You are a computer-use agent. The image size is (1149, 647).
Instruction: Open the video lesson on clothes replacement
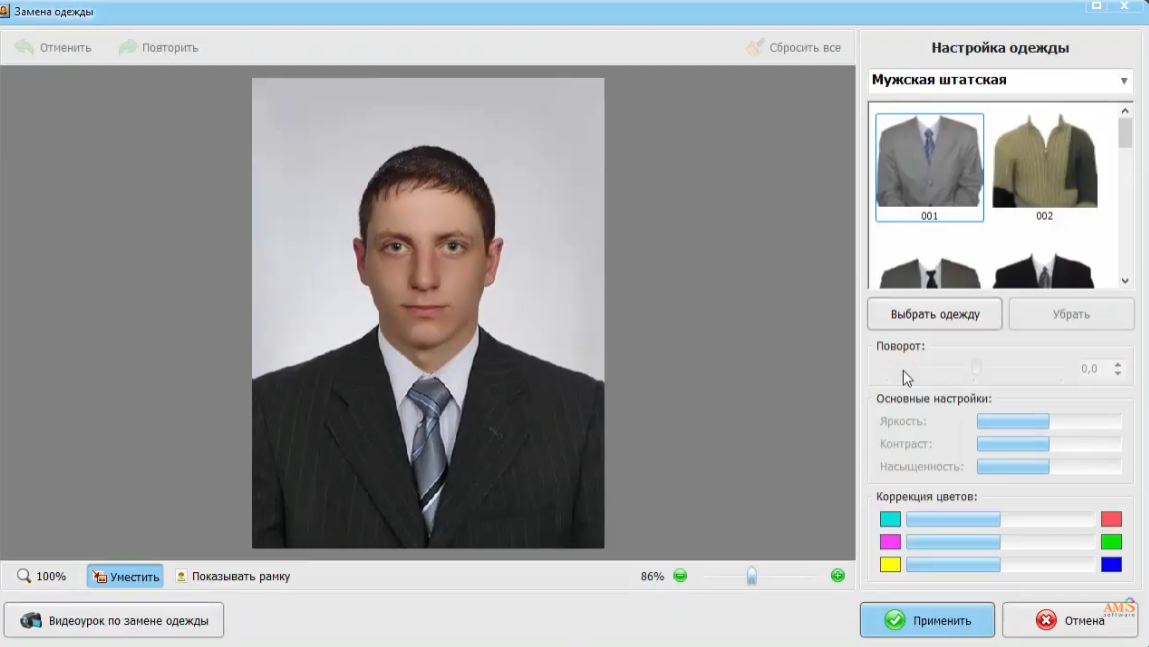tap(114, 621)
